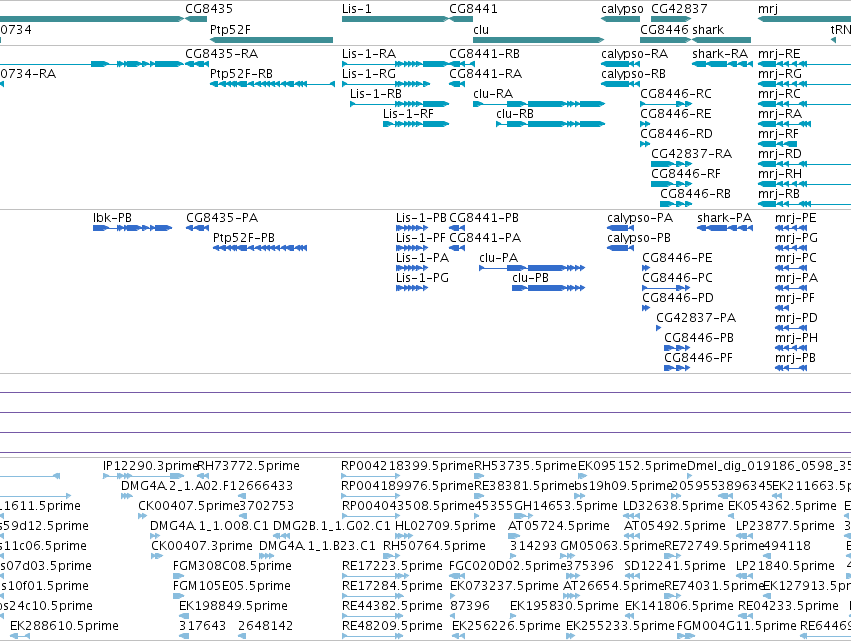This screenshot has height=641, width=851.
Task: Click transcript calypso-RA
Action: pyautogui.click(x=634, y=54)
